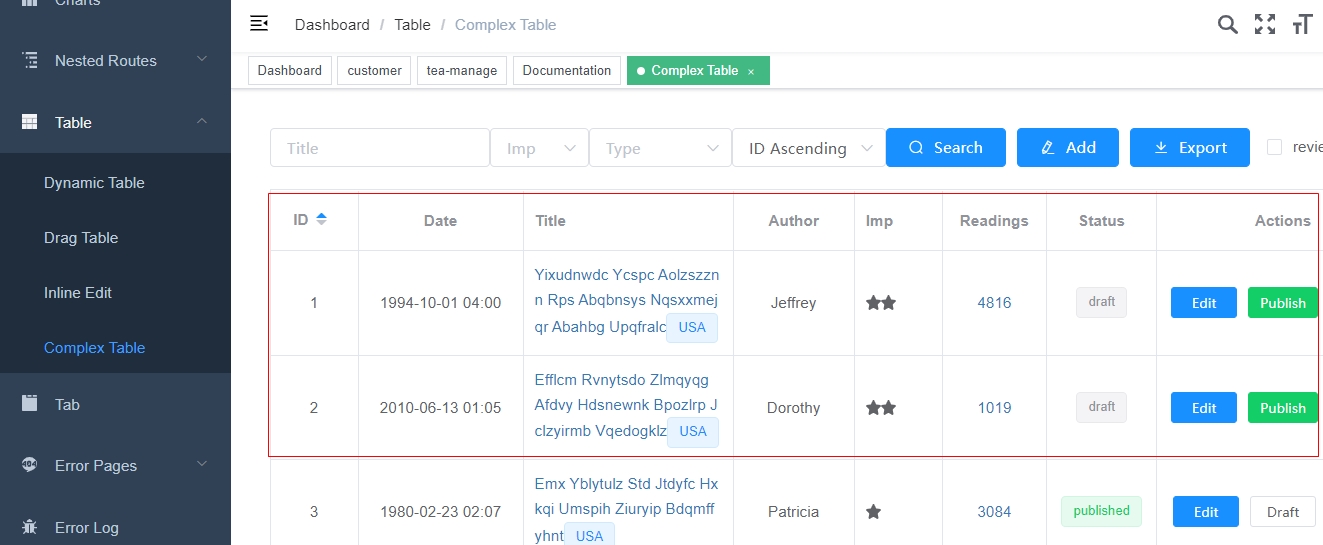Toggle fullscreen mode icon
Image resolution: width=1323 pixels, height=545 pixels.
pyautogui.click(x=1265, y=25)
